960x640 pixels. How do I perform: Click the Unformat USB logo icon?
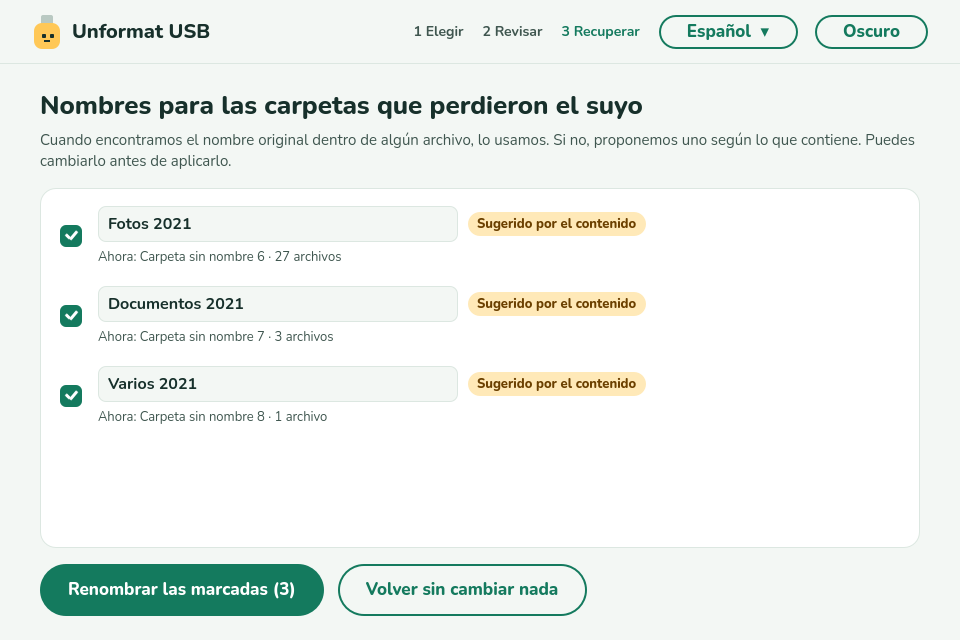coord(47,32)
